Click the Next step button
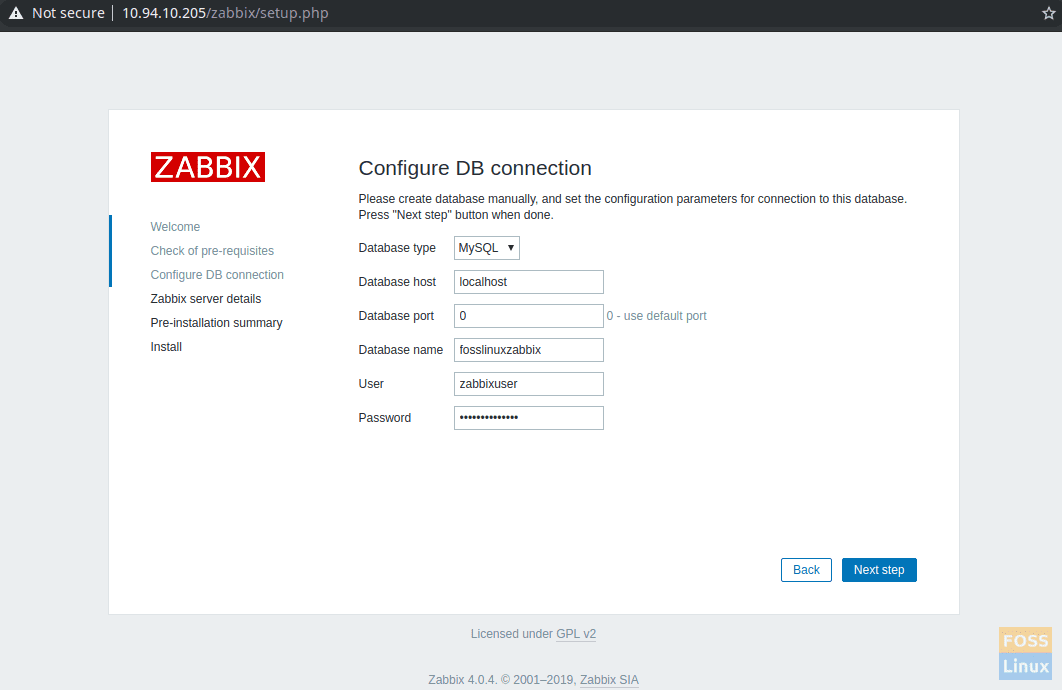The width and height of the screenshot is (1062, 690). 879,570
